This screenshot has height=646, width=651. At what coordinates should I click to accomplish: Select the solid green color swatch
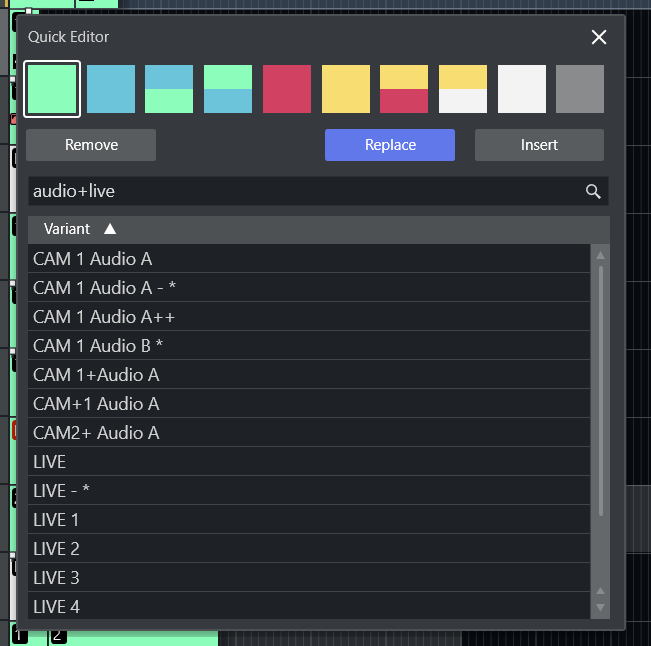point(53,89)
